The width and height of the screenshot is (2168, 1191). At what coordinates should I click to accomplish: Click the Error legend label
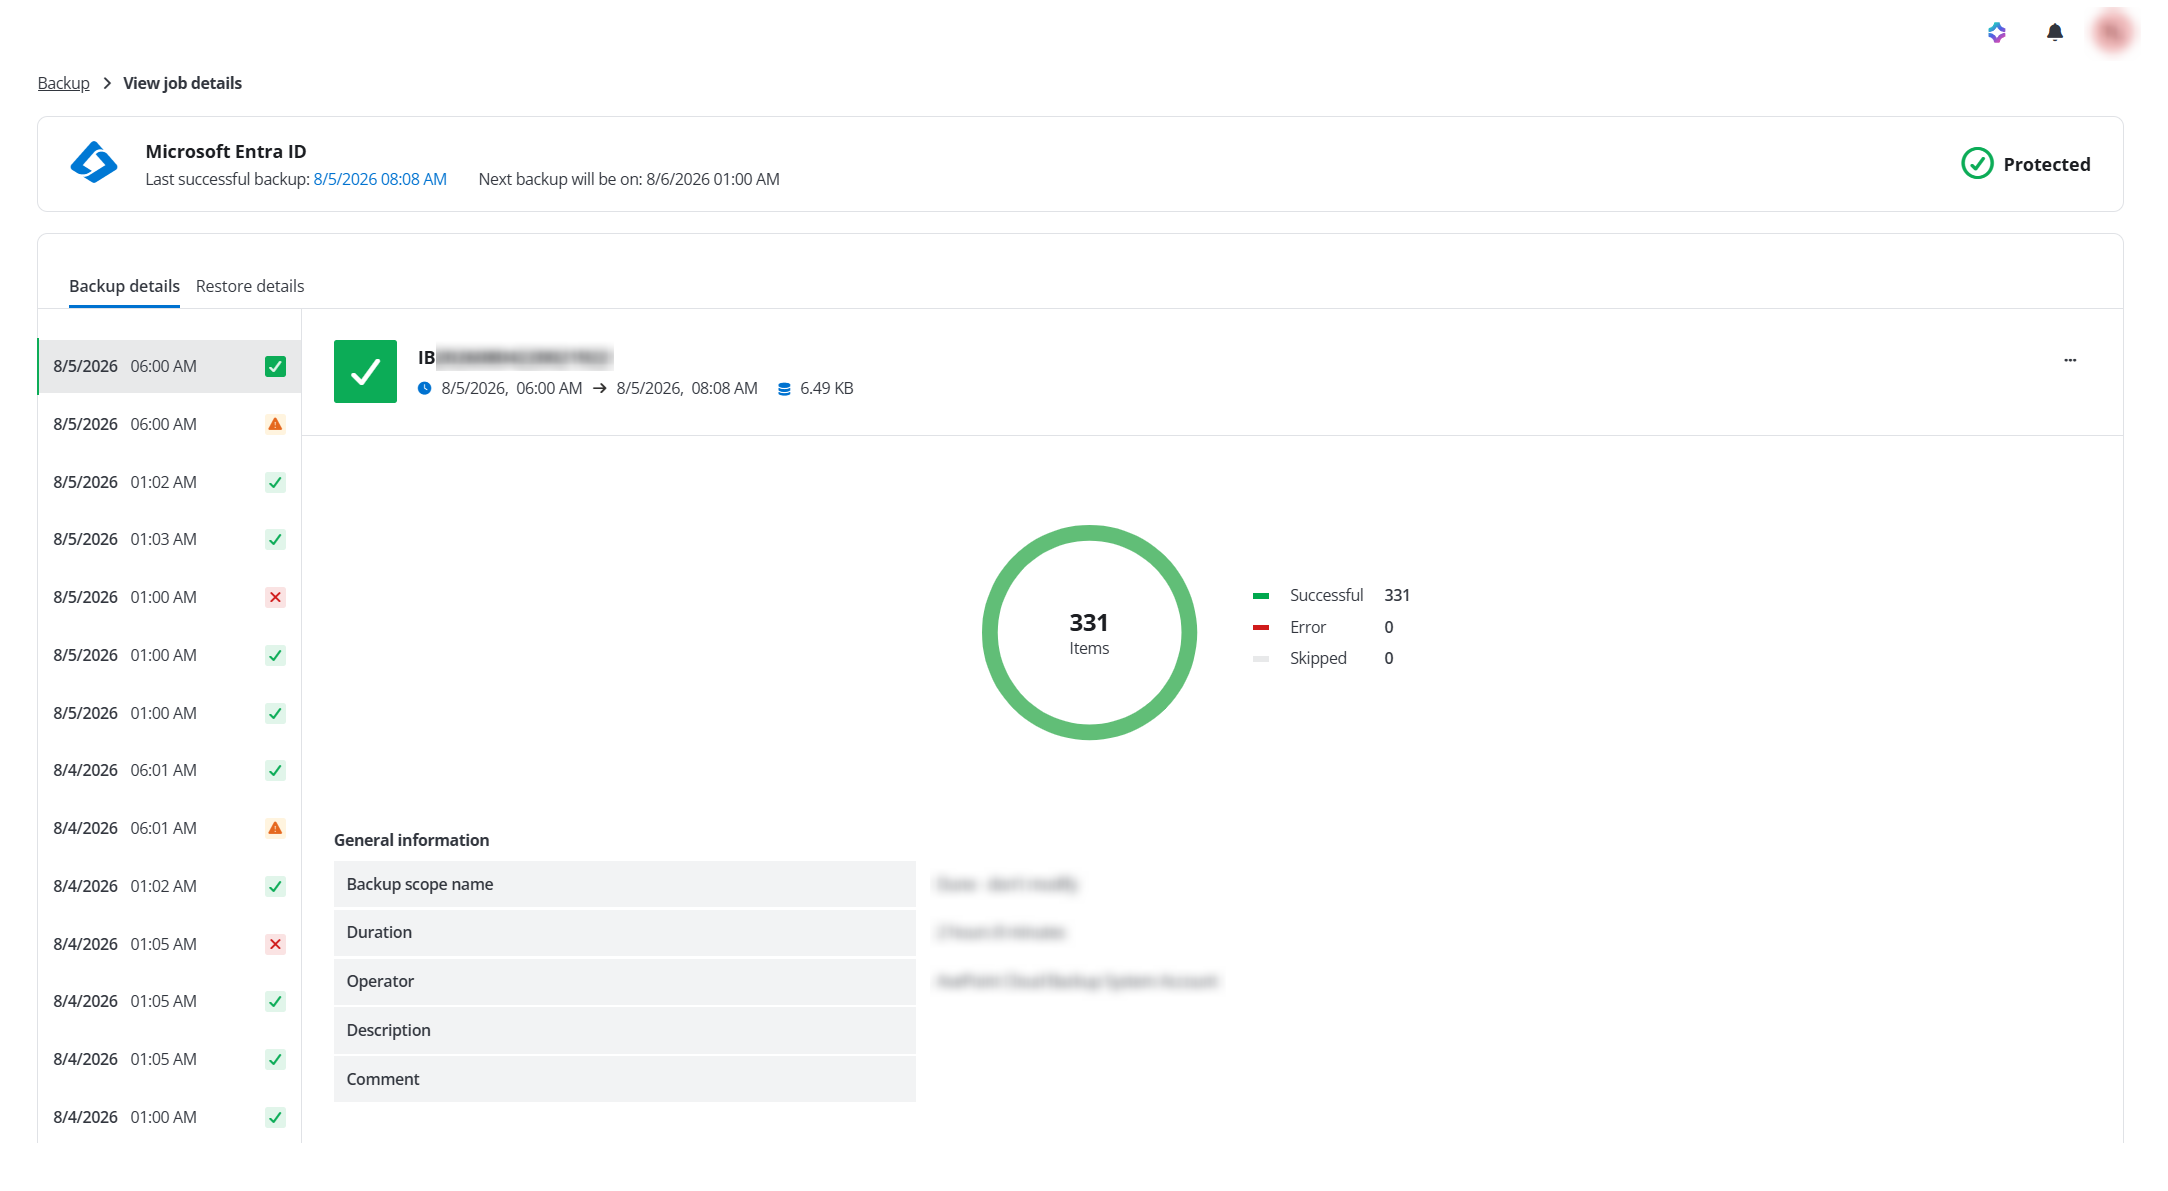click(x=1307, y=628)
